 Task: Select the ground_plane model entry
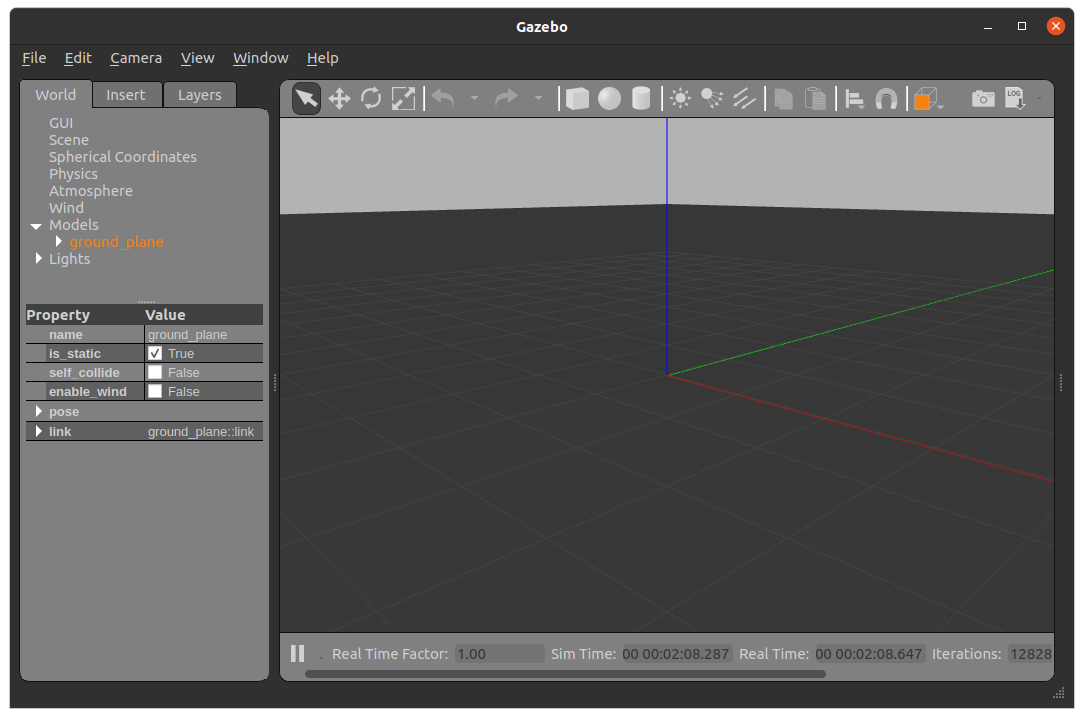(x=116, y=242)
